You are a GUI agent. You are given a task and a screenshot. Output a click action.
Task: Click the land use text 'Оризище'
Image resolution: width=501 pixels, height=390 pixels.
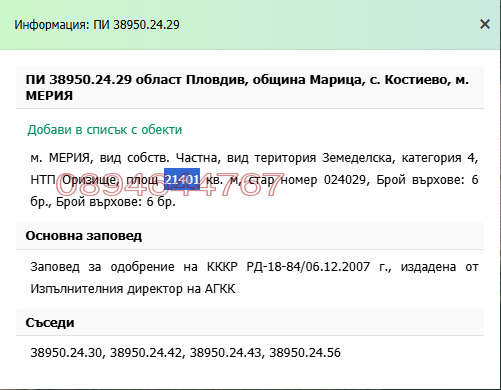click(89, 180)
